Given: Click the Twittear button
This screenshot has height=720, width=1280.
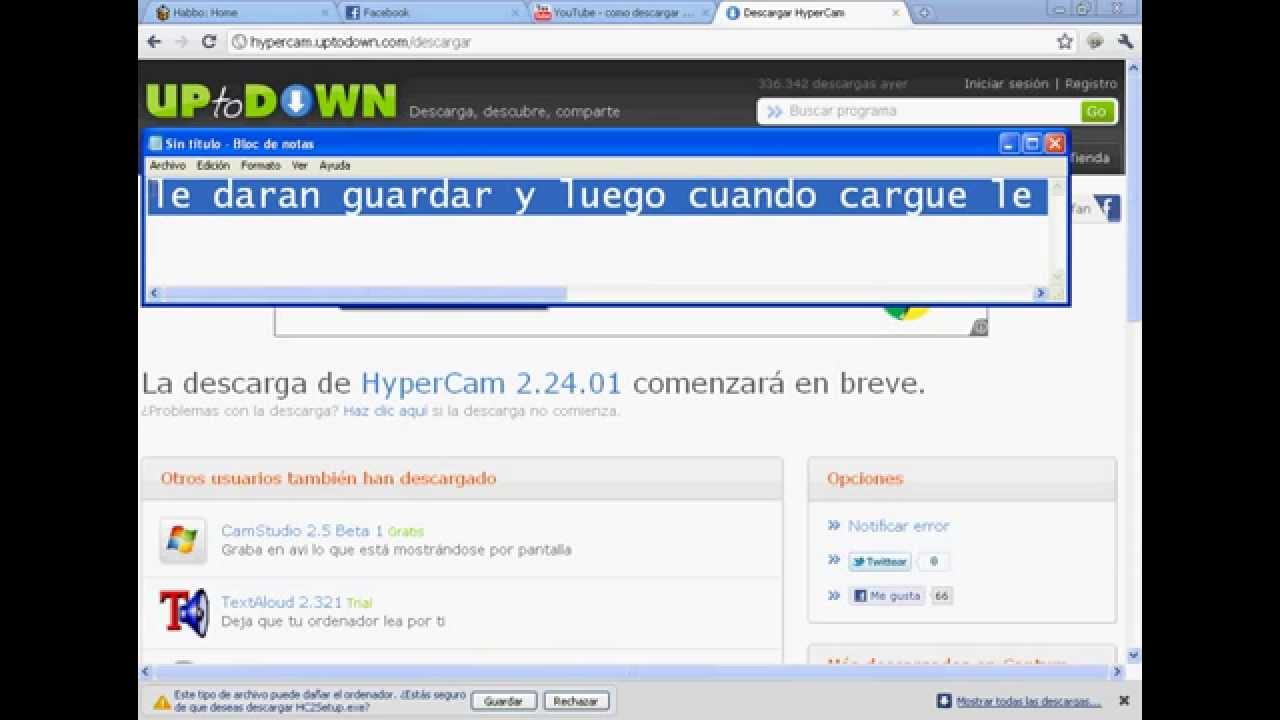Looking at the screenshot, I should point(879,562).
